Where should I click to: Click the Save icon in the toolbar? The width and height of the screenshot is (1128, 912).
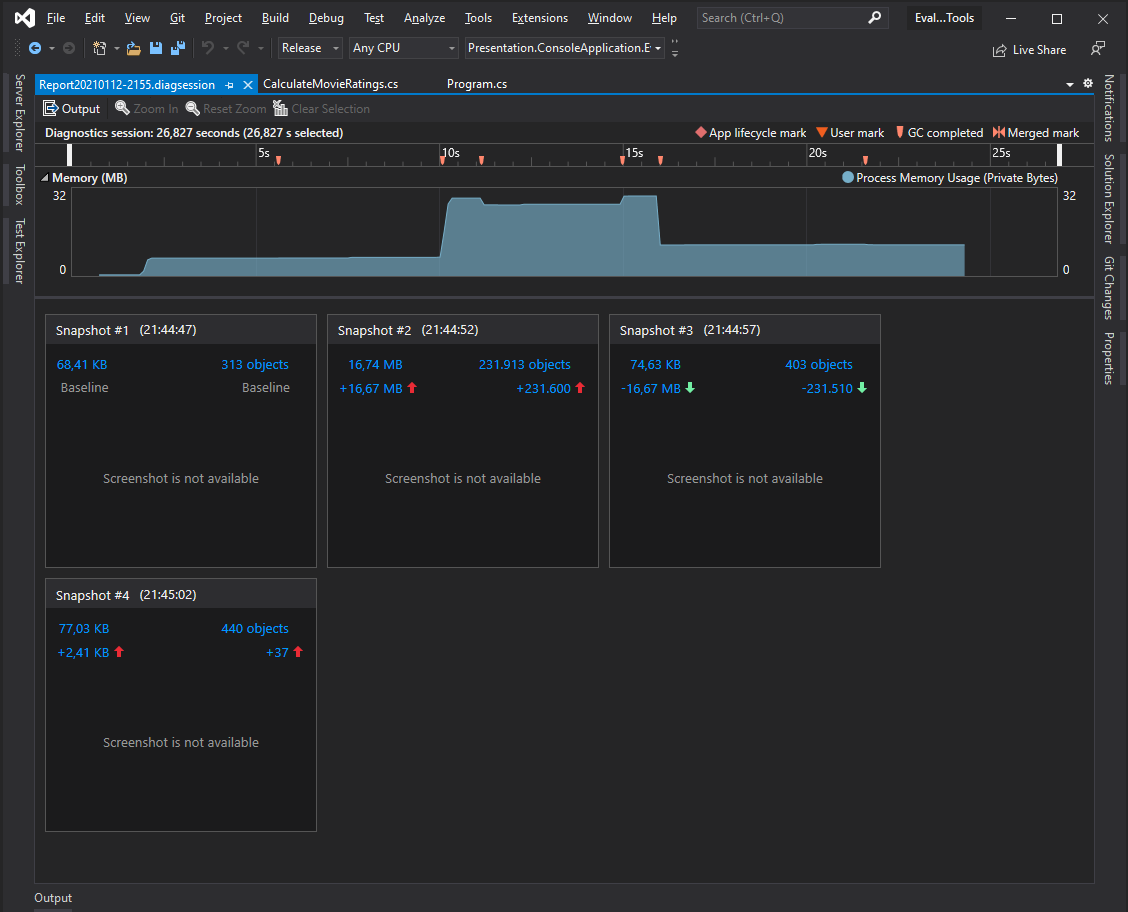pos(156,47)
